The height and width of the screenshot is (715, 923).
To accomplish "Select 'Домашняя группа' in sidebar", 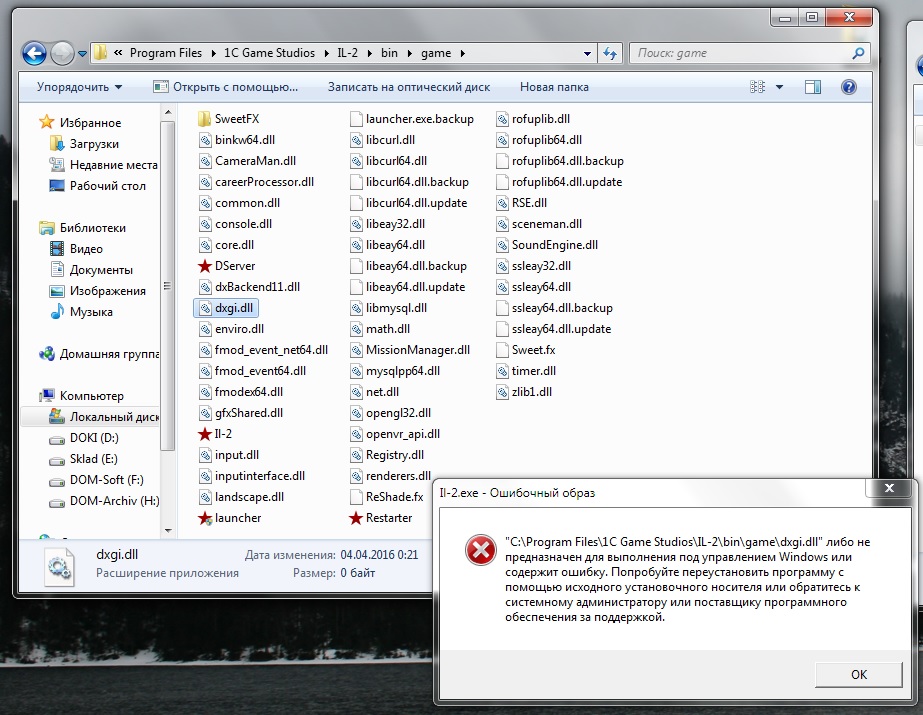I will tap(109, 354).
